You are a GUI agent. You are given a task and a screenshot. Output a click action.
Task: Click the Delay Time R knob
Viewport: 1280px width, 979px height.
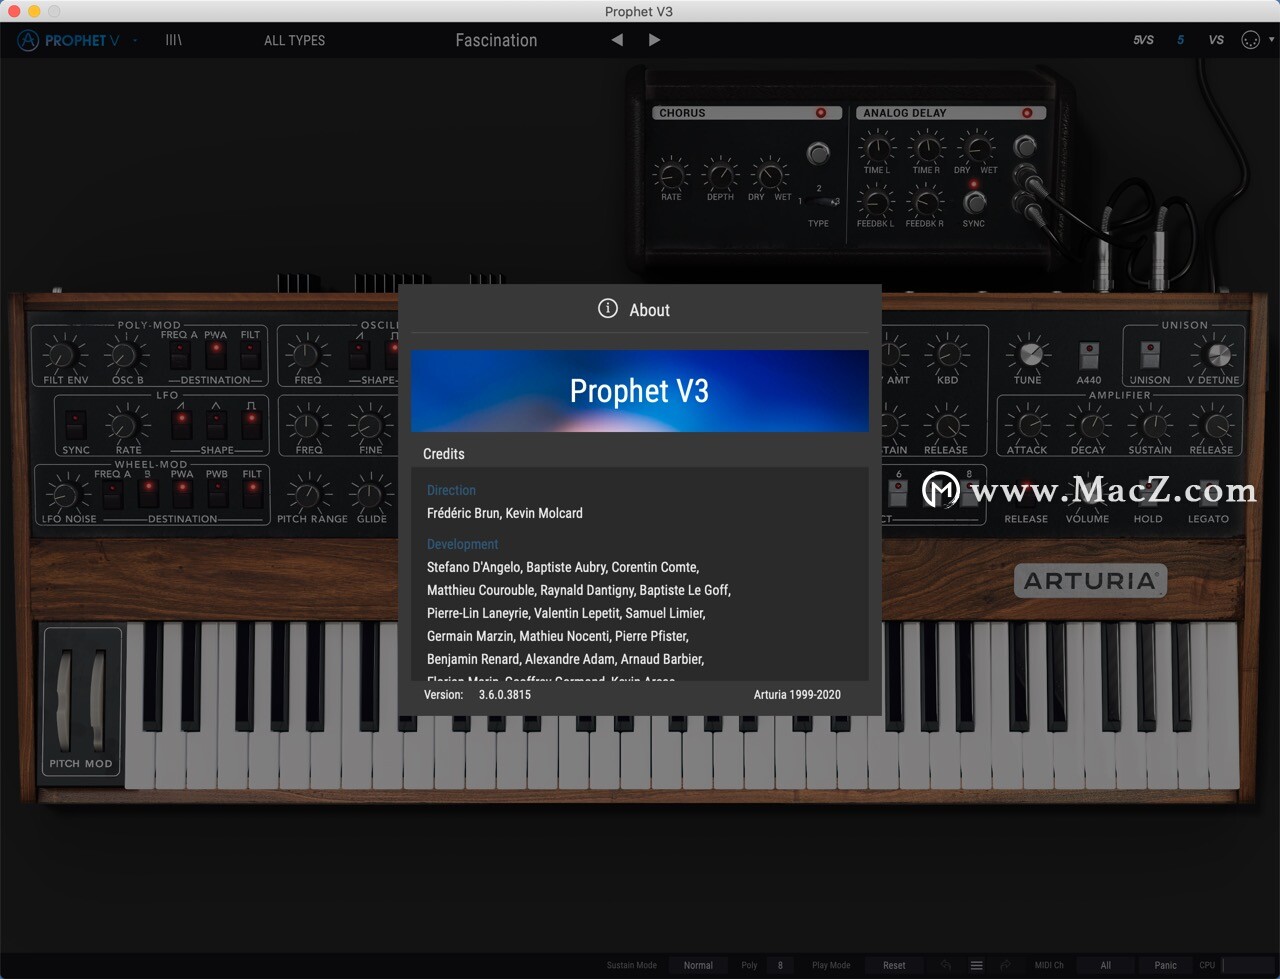coord(926,148)
